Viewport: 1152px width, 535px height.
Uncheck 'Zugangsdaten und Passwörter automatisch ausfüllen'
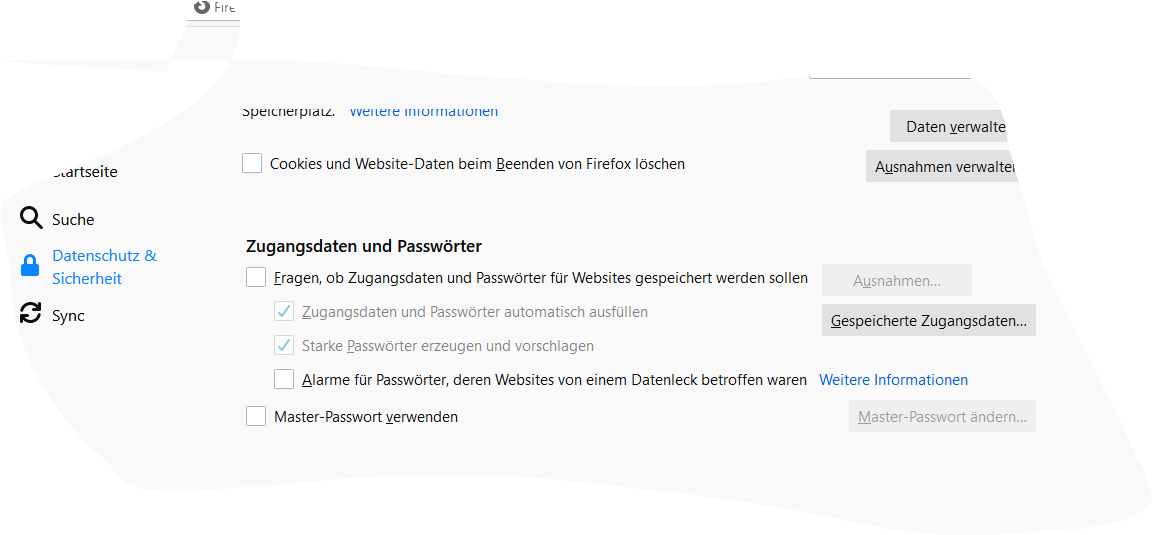coord(284,312)
